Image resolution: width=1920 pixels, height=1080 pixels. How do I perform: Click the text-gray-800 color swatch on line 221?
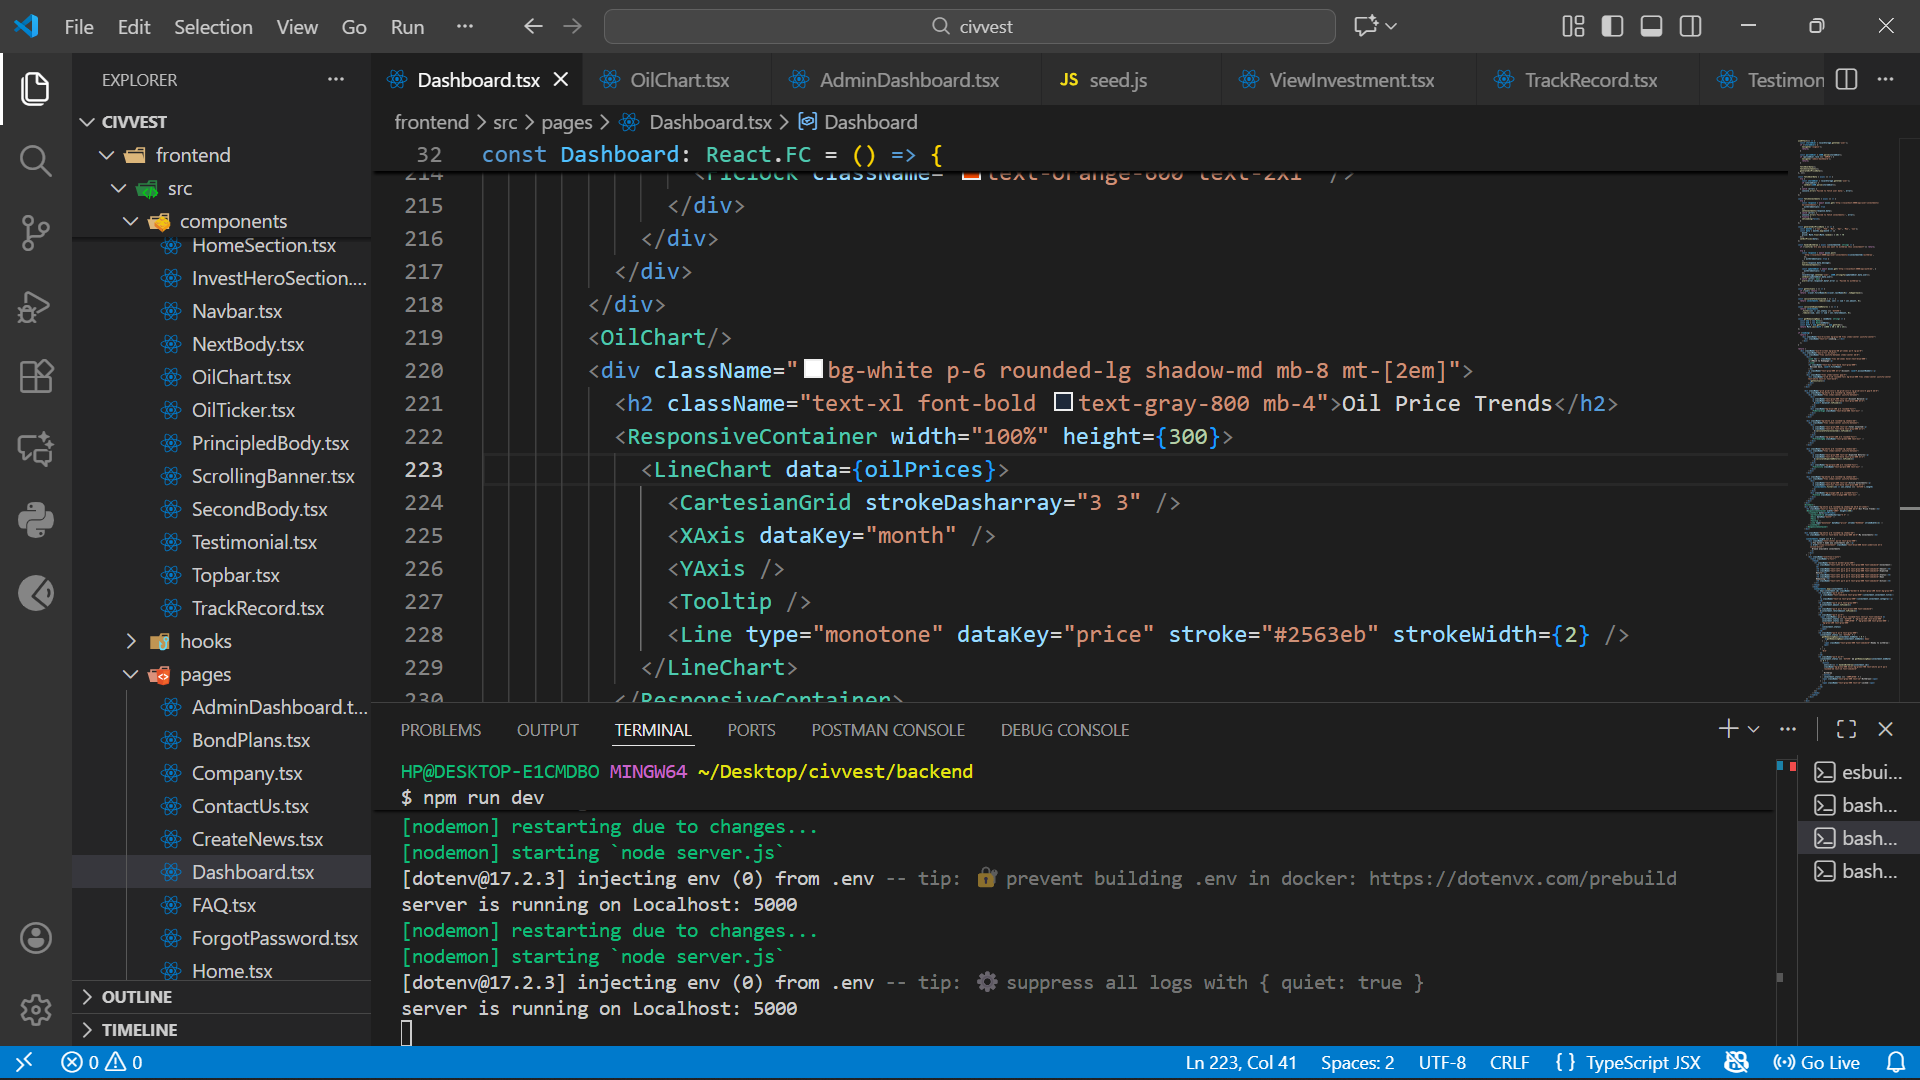1064,402
